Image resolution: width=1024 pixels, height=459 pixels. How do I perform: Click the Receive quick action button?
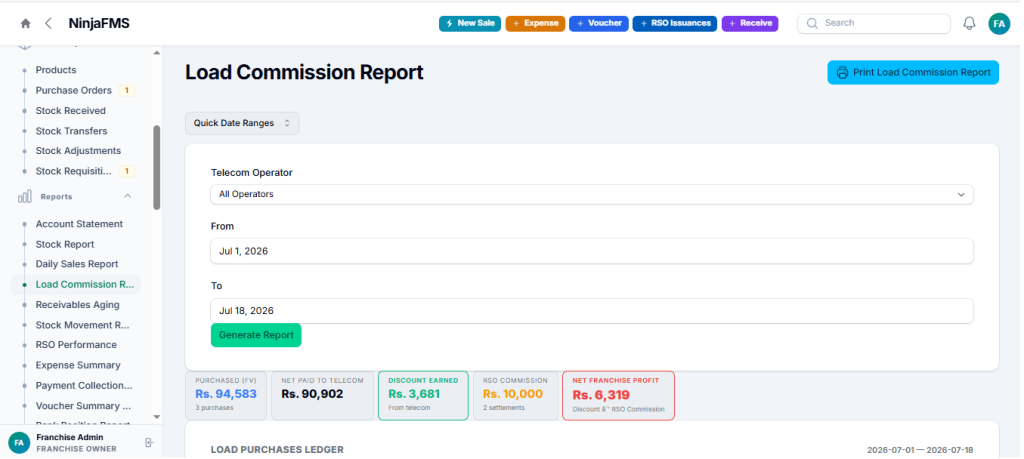click(x=750, y=24)
